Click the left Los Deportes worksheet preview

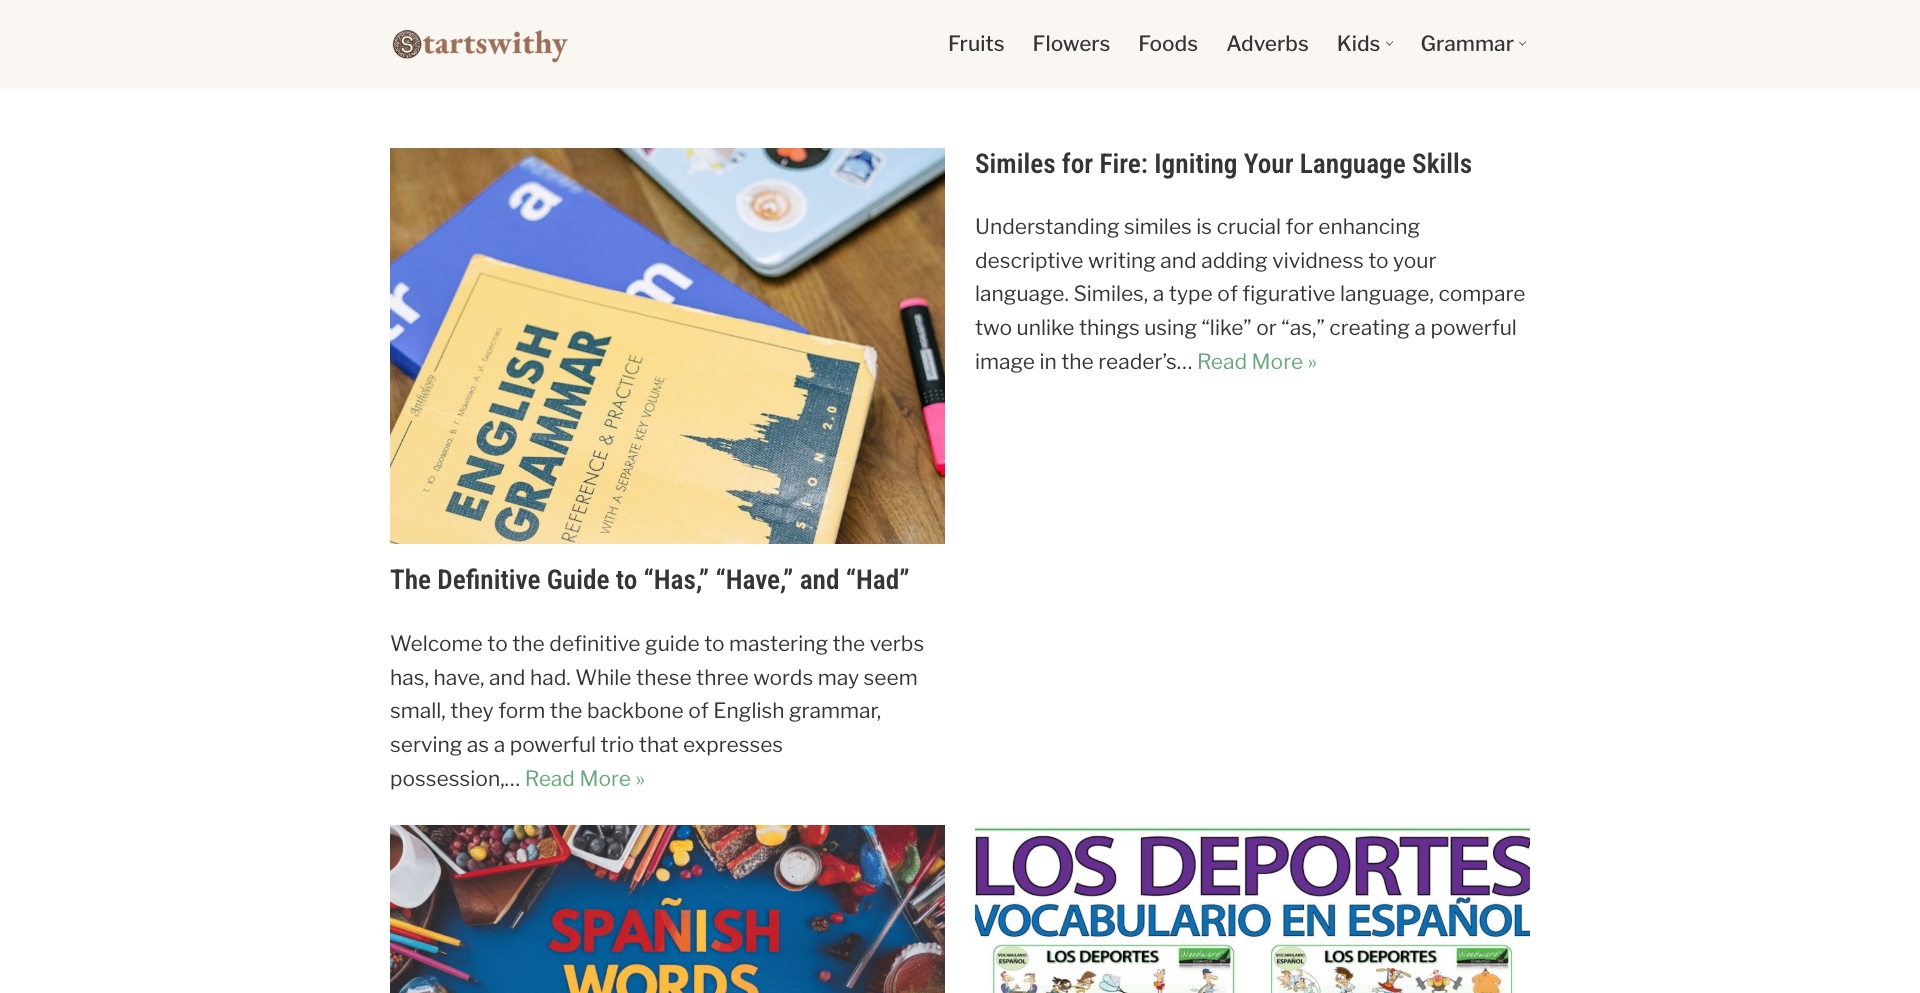coord(1113,968)
